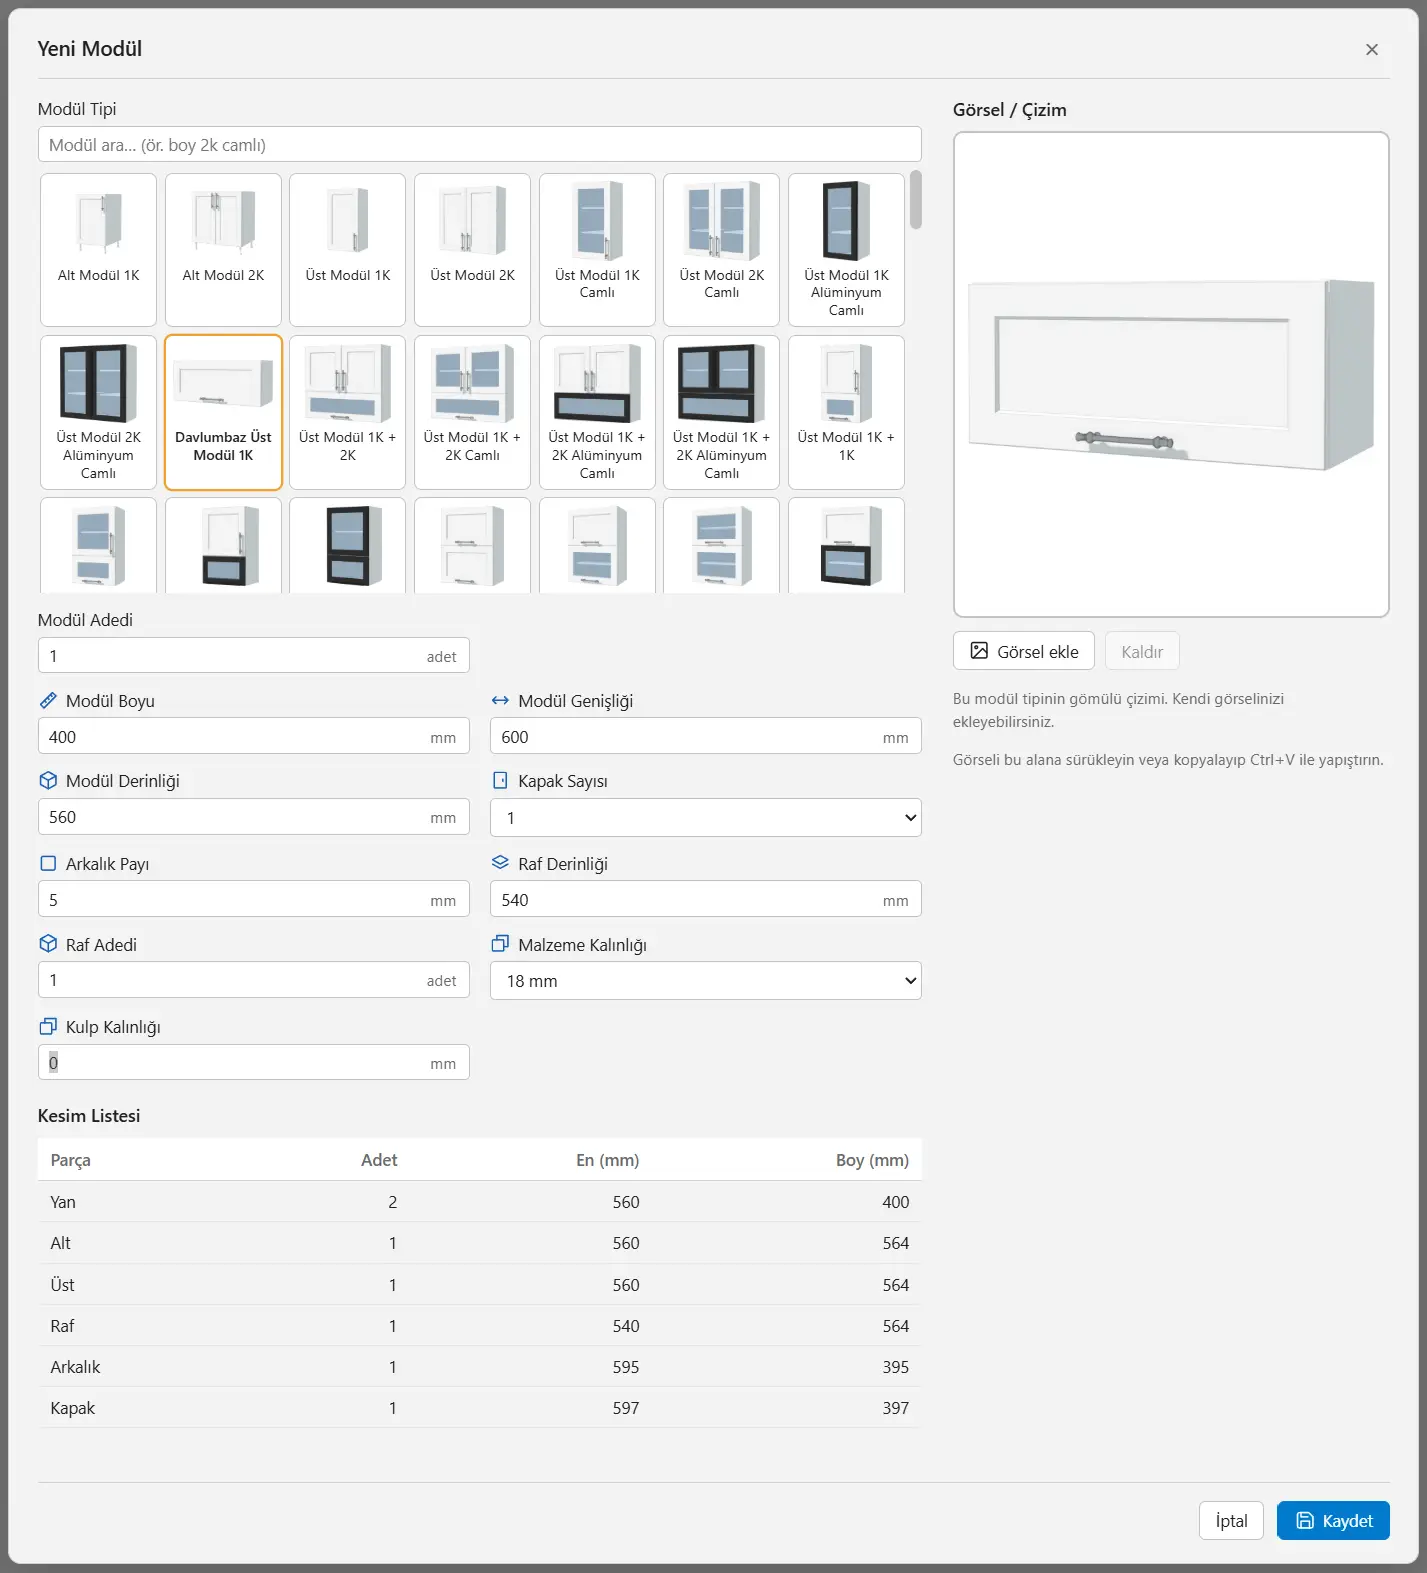The height and width of the screenshot is (1573, 1427).
Task: Choose the Üst Modül 1K Camlı card
Action: pyautogui.click(x=597, y=250)
